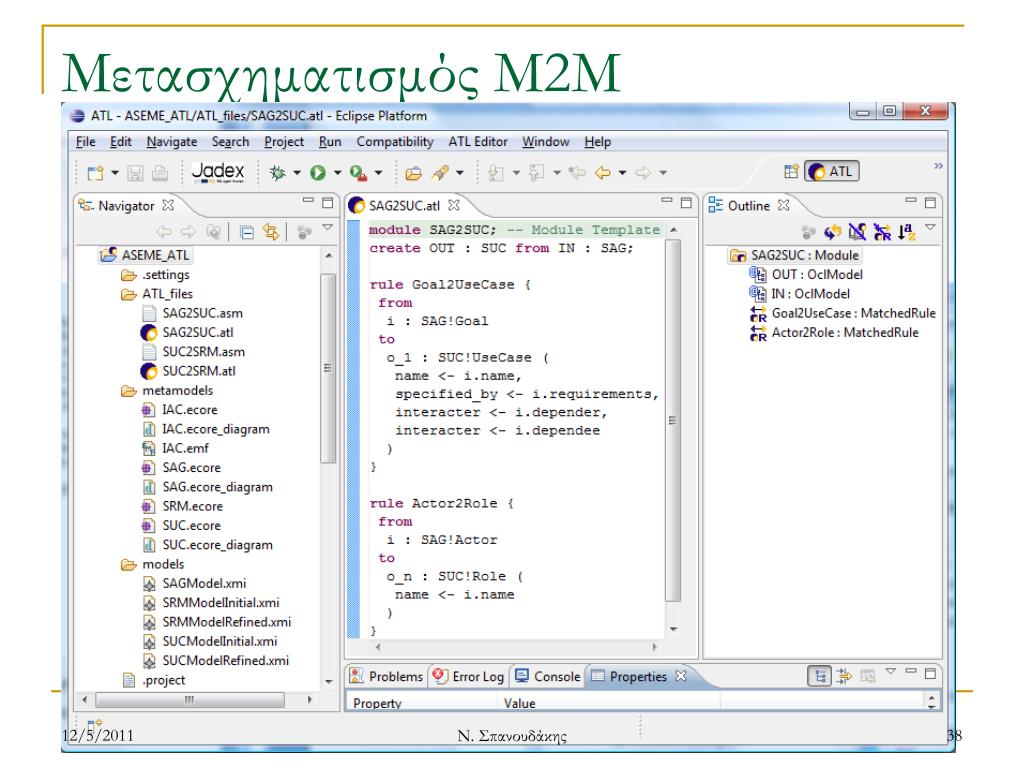1024x768 pixels.
Task: Click the yellow Back arrow in the main toolbar
Action: click(603, 173)
